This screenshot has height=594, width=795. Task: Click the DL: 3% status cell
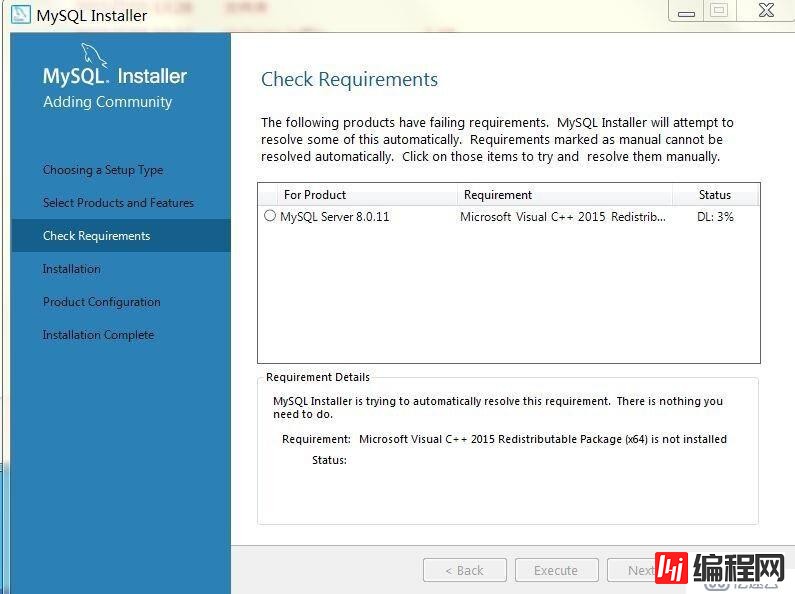point(715,217)
